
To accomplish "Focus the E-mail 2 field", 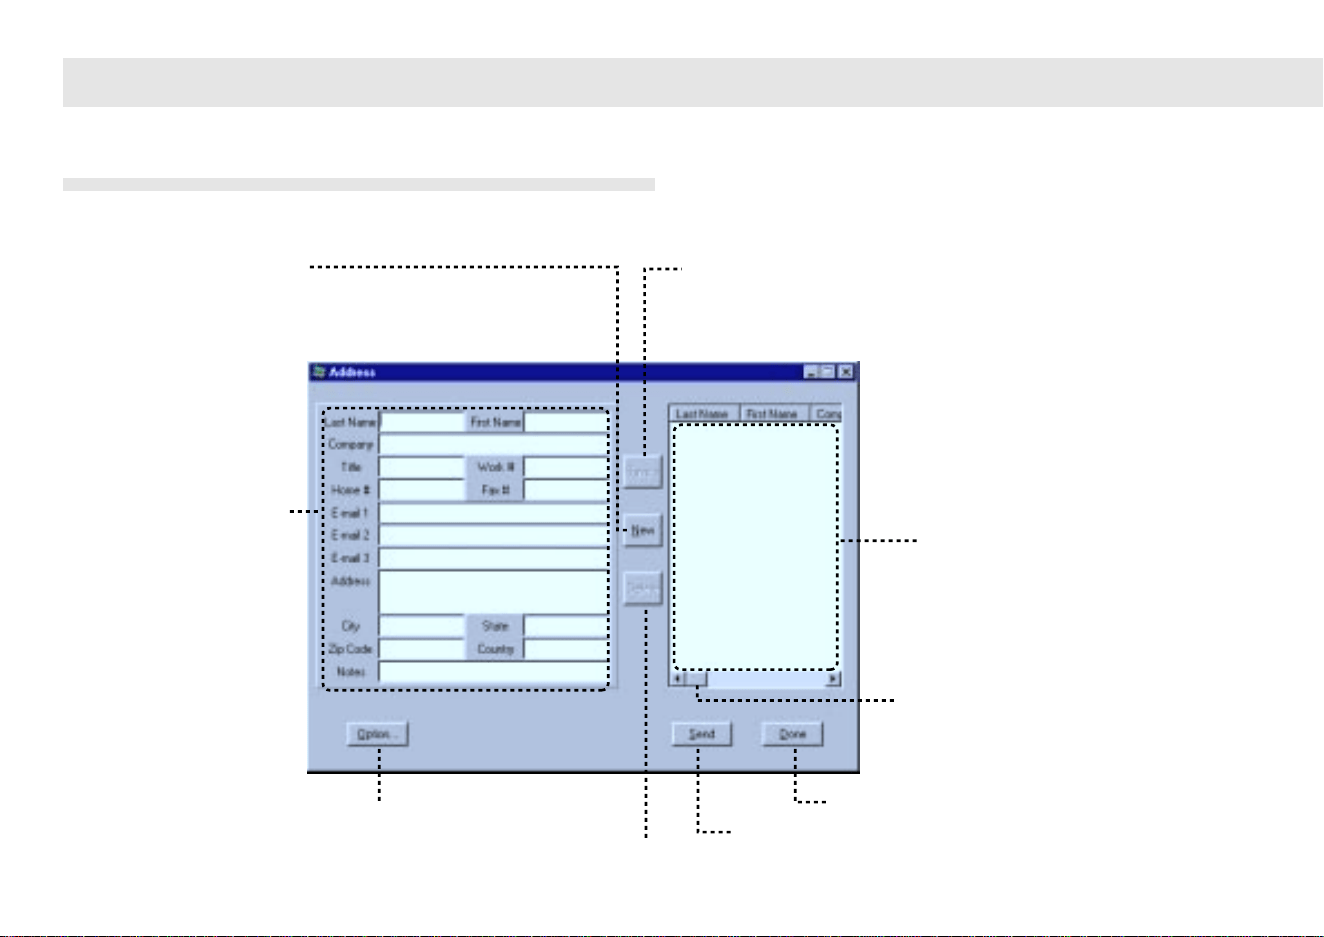I will (x=493, y=536).
